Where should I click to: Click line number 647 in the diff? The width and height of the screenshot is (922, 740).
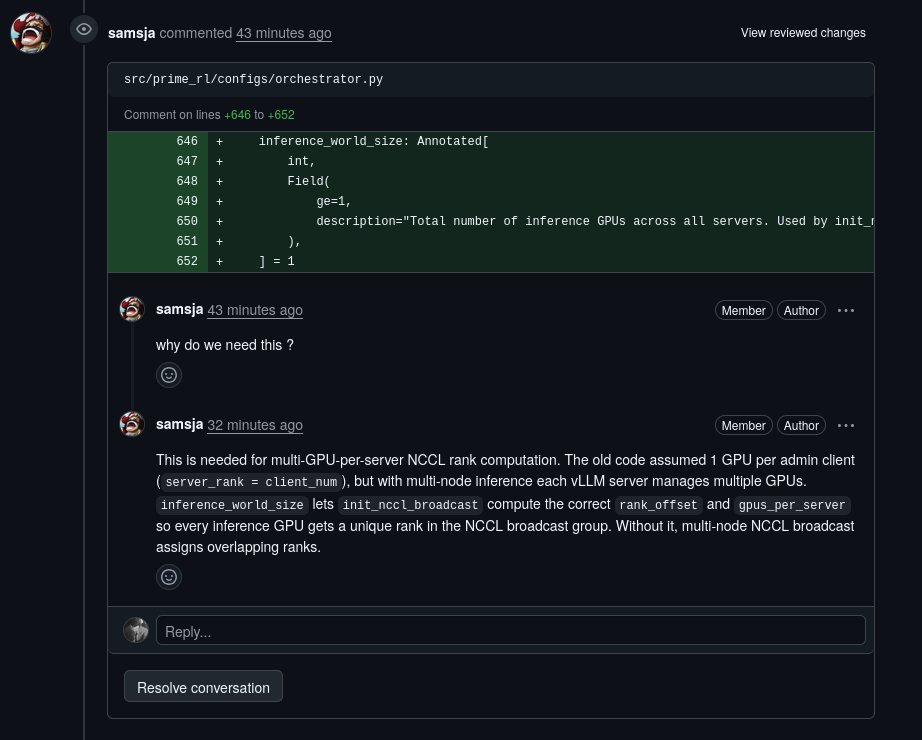click(x=187, y=161)
